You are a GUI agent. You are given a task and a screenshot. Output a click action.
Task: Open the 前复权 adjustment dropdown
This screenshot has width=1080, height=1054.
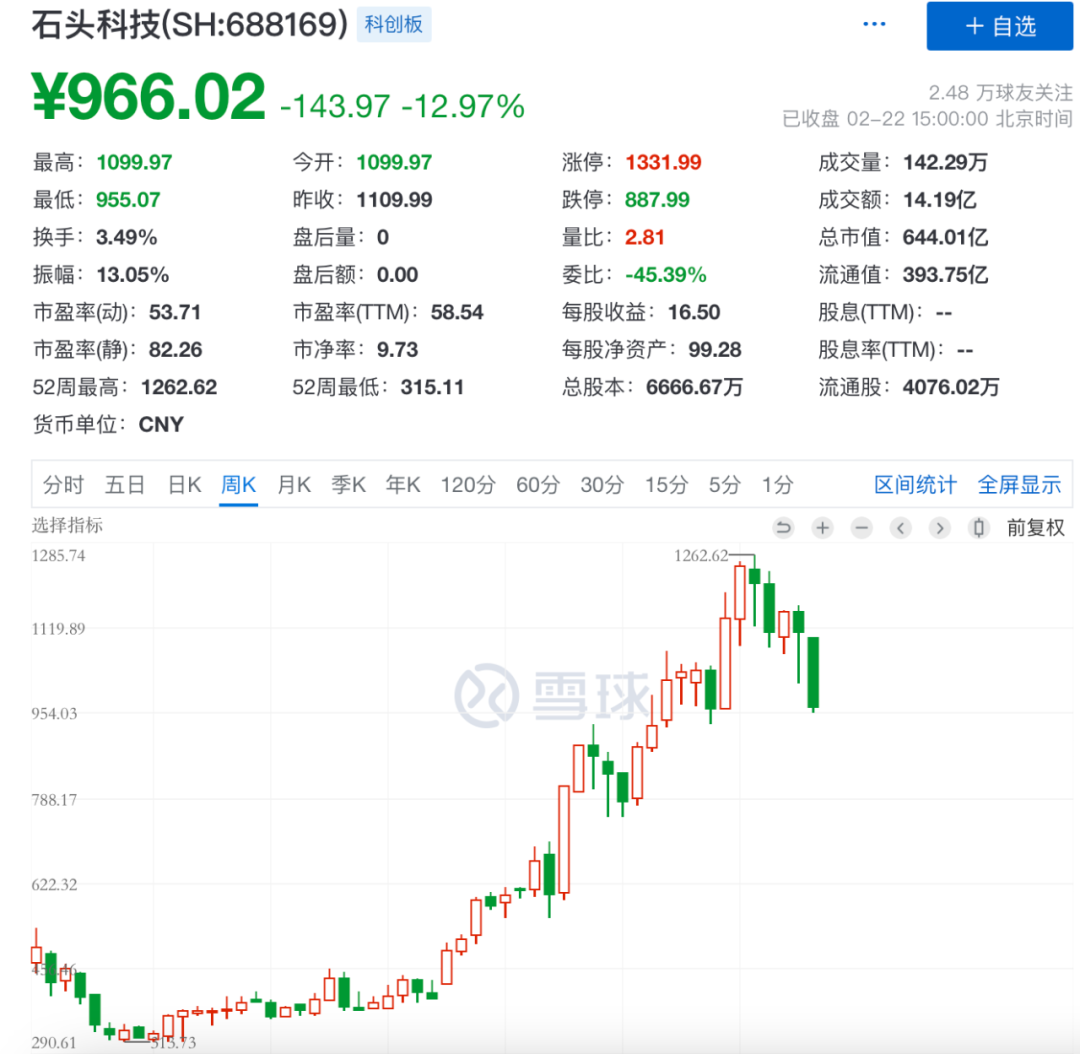(1035, 528)
